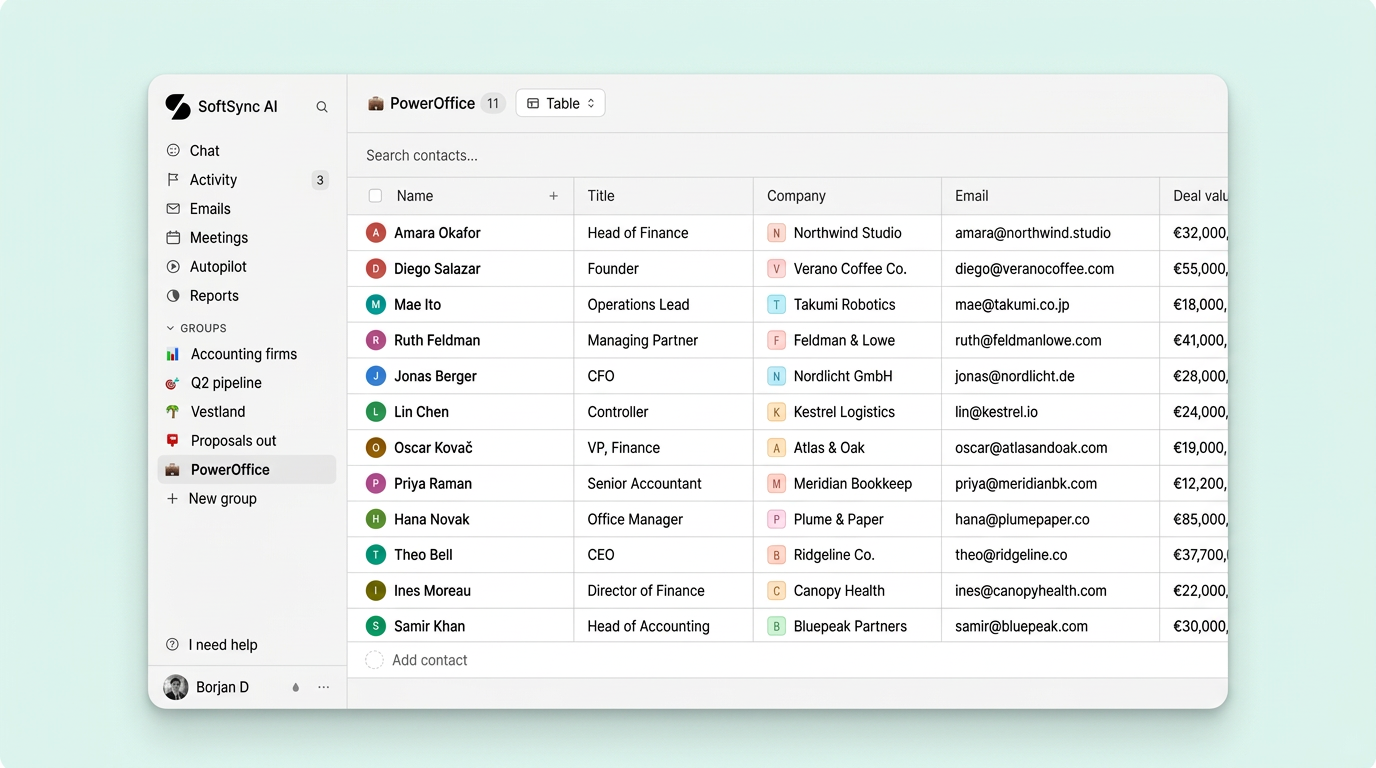The height and width of the screenshot is (768, 1376).
Task: Click Ruth Feldman's Managing Partner title
Action: pos(642,341)
